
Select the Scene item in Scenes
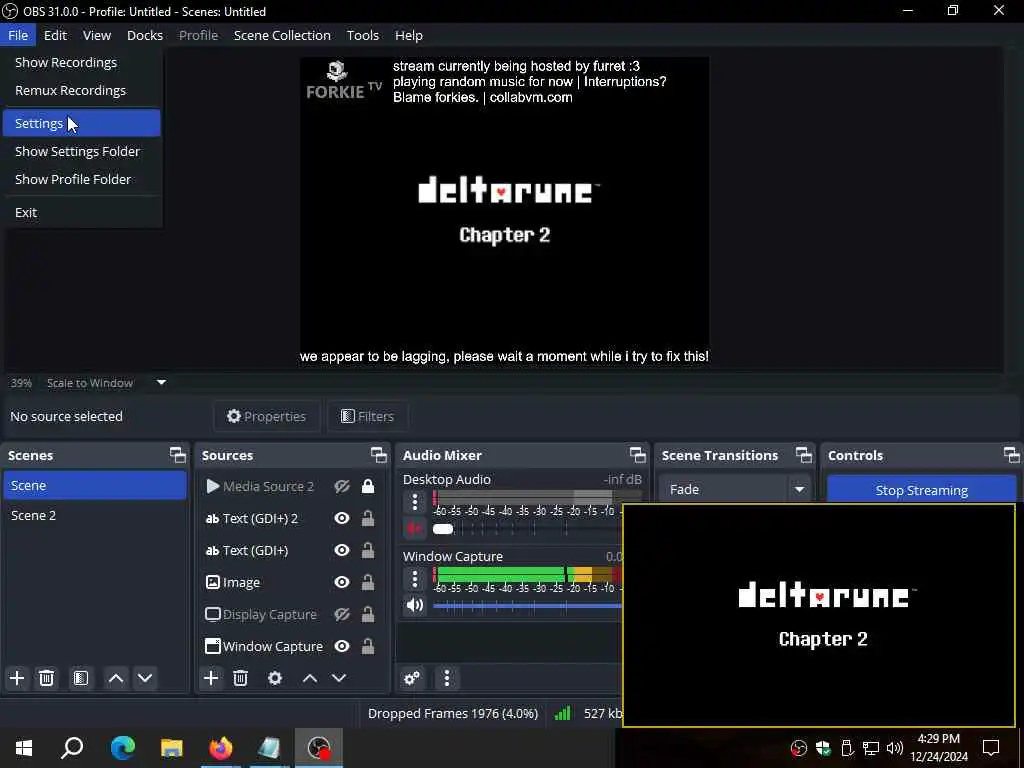[95, 486]
